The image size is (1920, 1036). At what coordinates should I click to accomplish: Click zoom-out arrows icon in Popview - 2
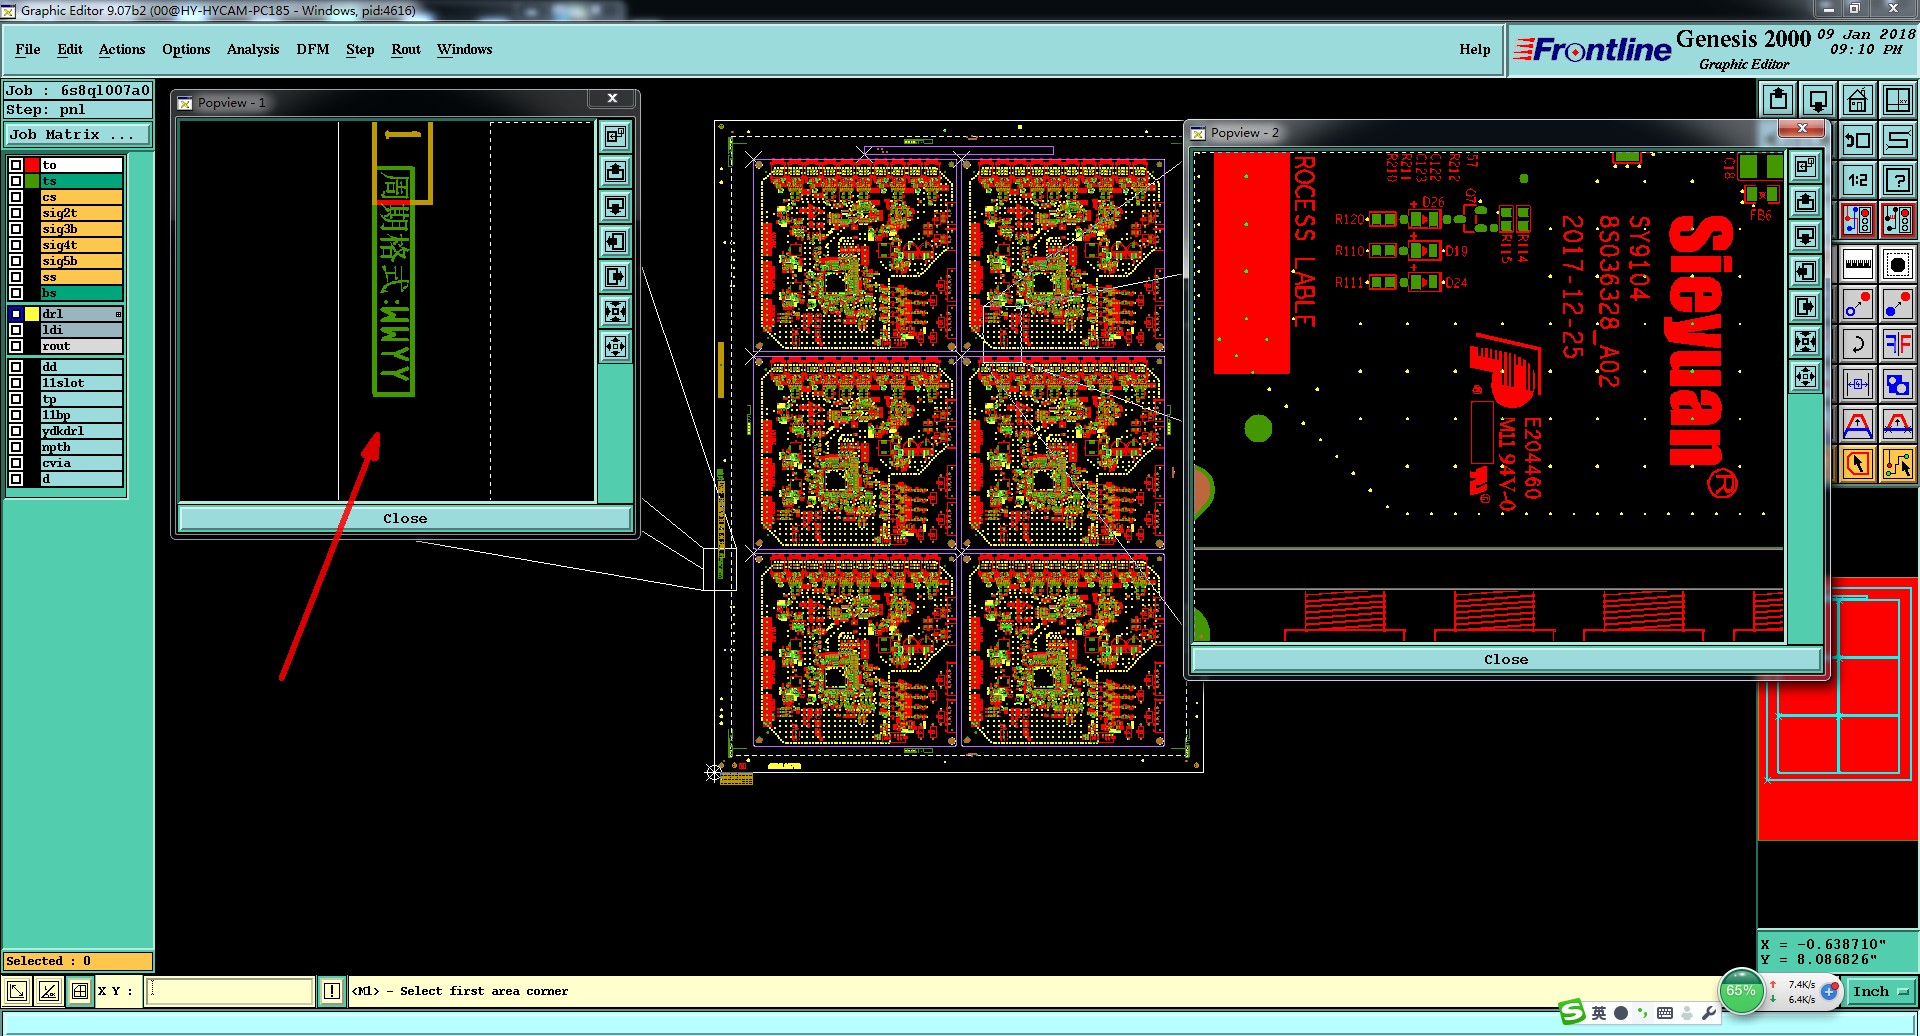[x=1805, y=377]
